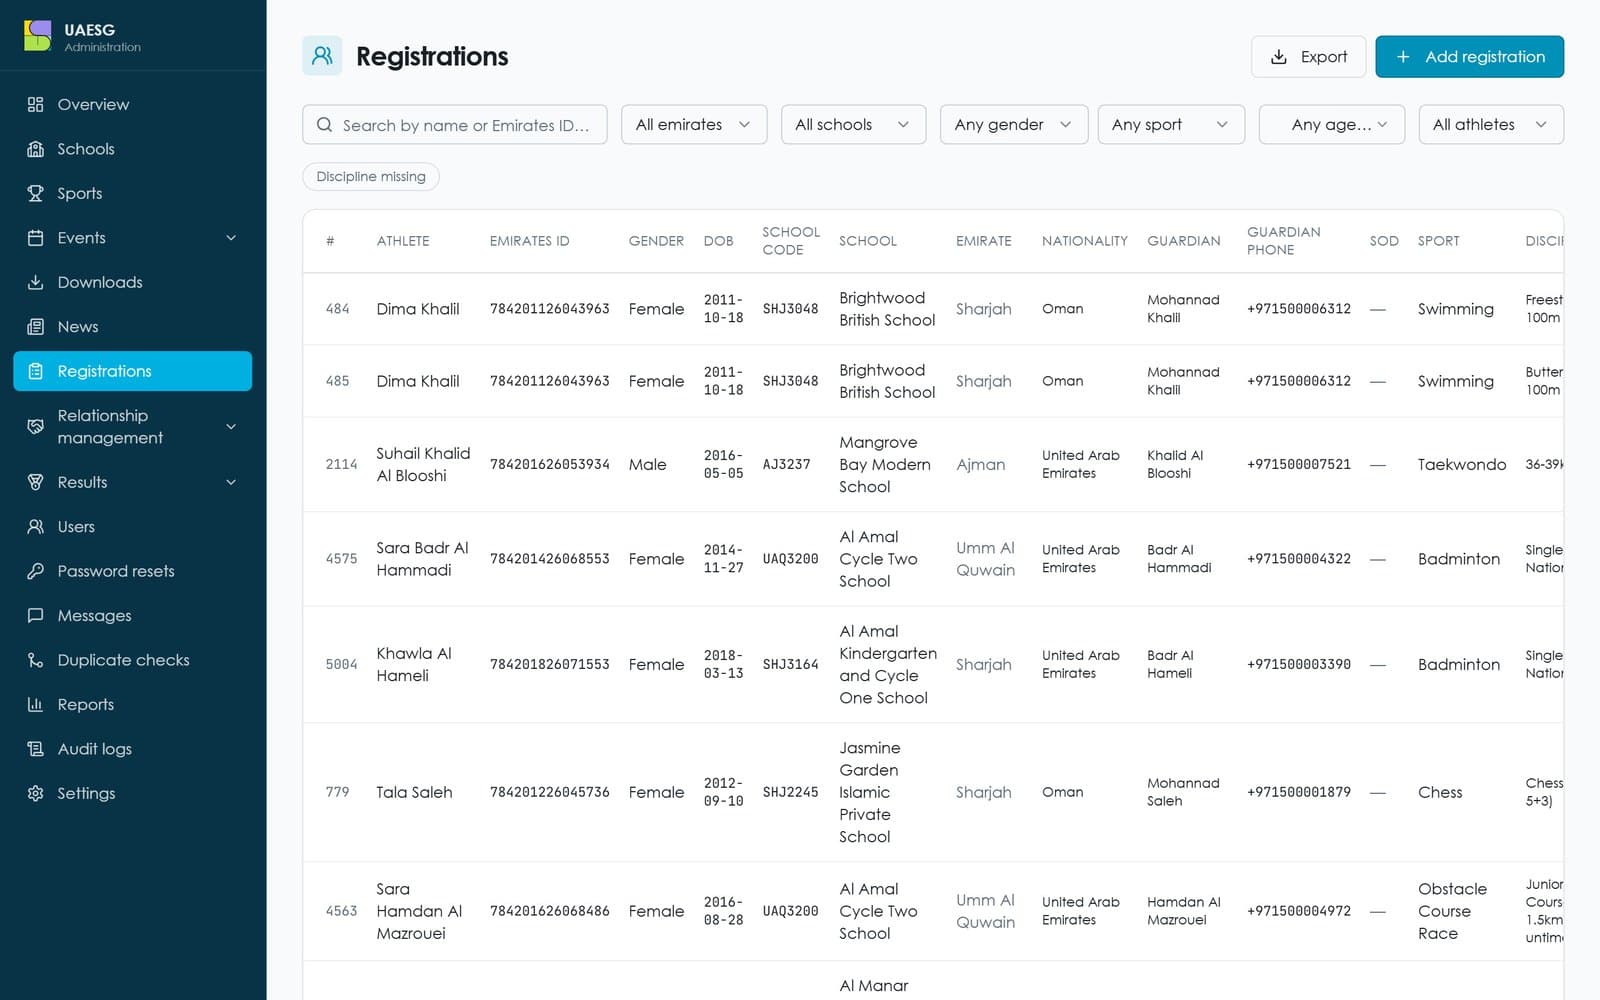The width and height of the screenshot is (1600, 1000).
Task: Open the All emirates dropdown
Action: click(694, 125)
